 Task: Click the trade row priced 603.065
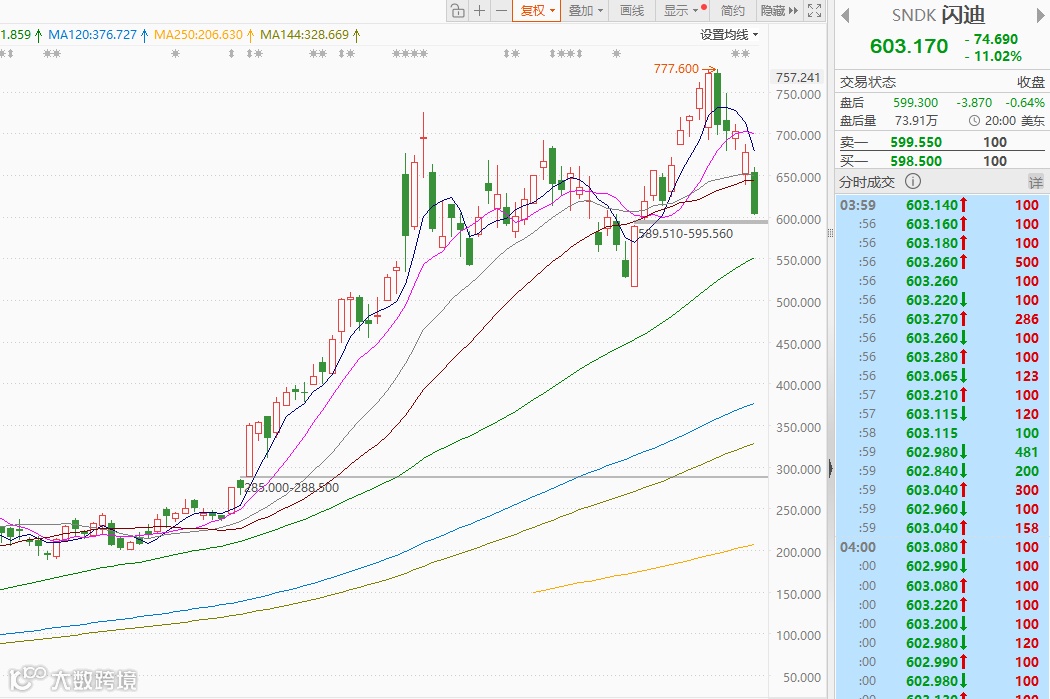[940, 376]
